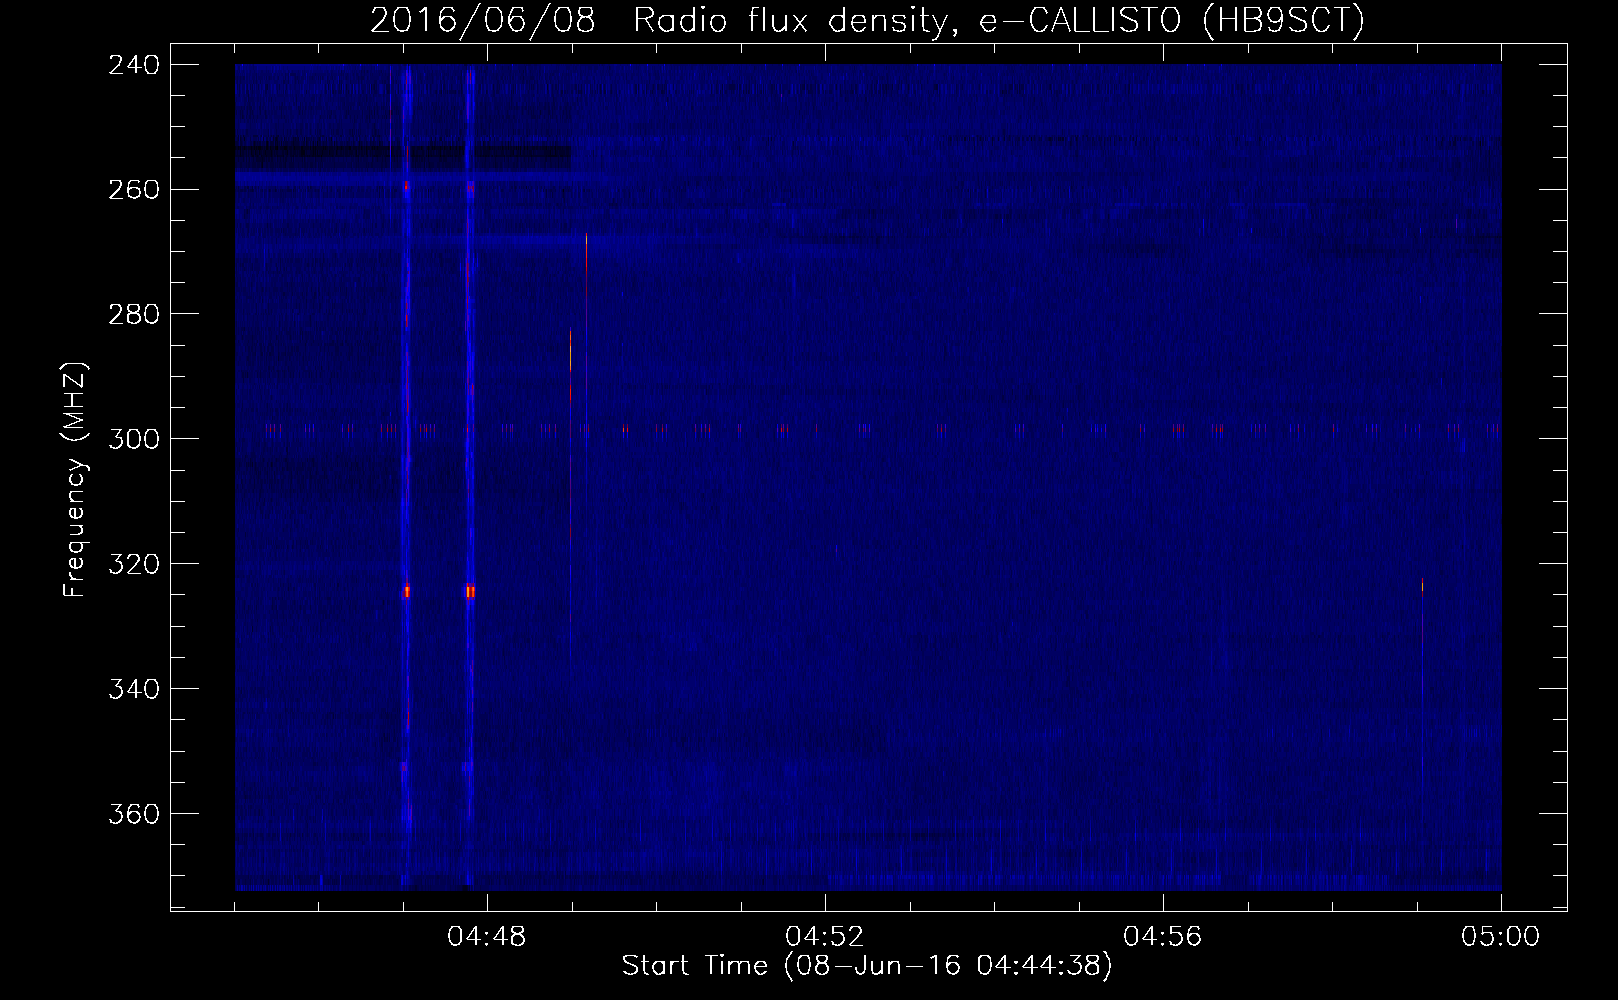Click the 280 frequency tick label
1618x1000 pixels.
(134, 315)
